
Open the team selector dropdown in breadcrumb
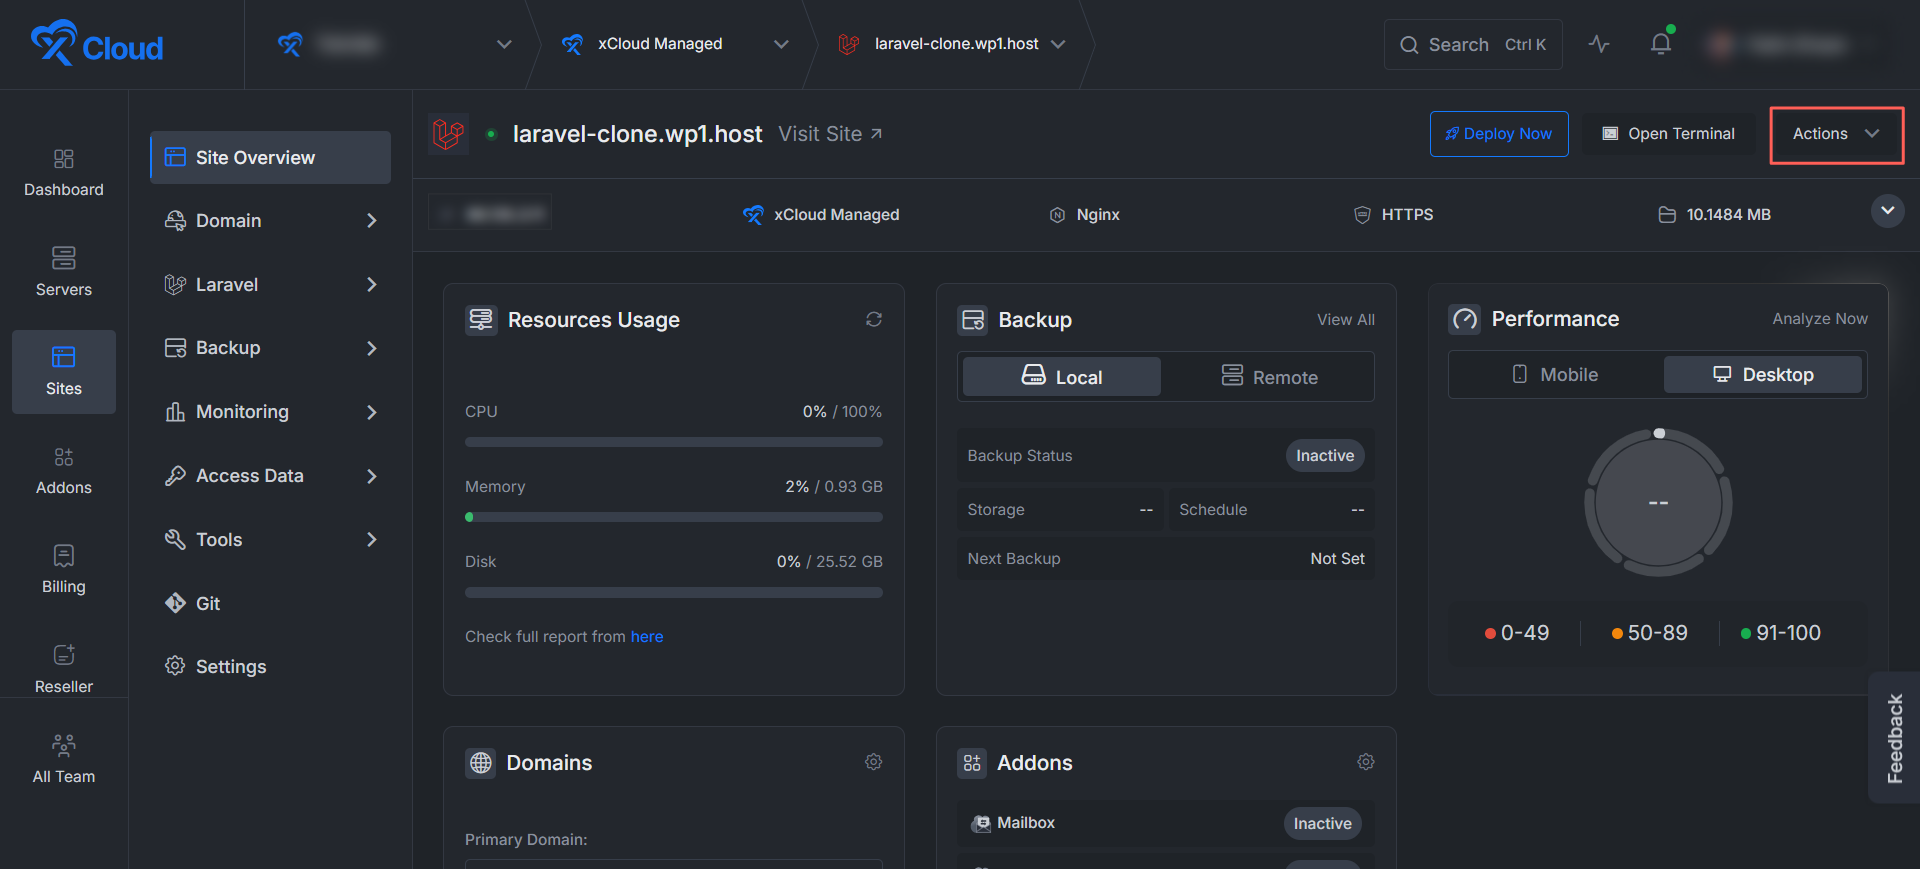pyautogui.click(x=393, y=44)
